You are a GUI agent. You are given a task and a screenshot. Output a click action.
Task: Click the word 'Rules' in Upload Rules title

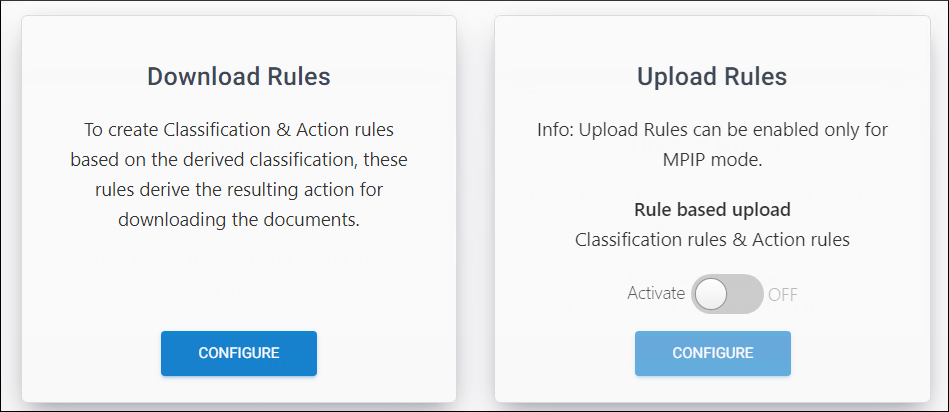(x=755, y=77)
